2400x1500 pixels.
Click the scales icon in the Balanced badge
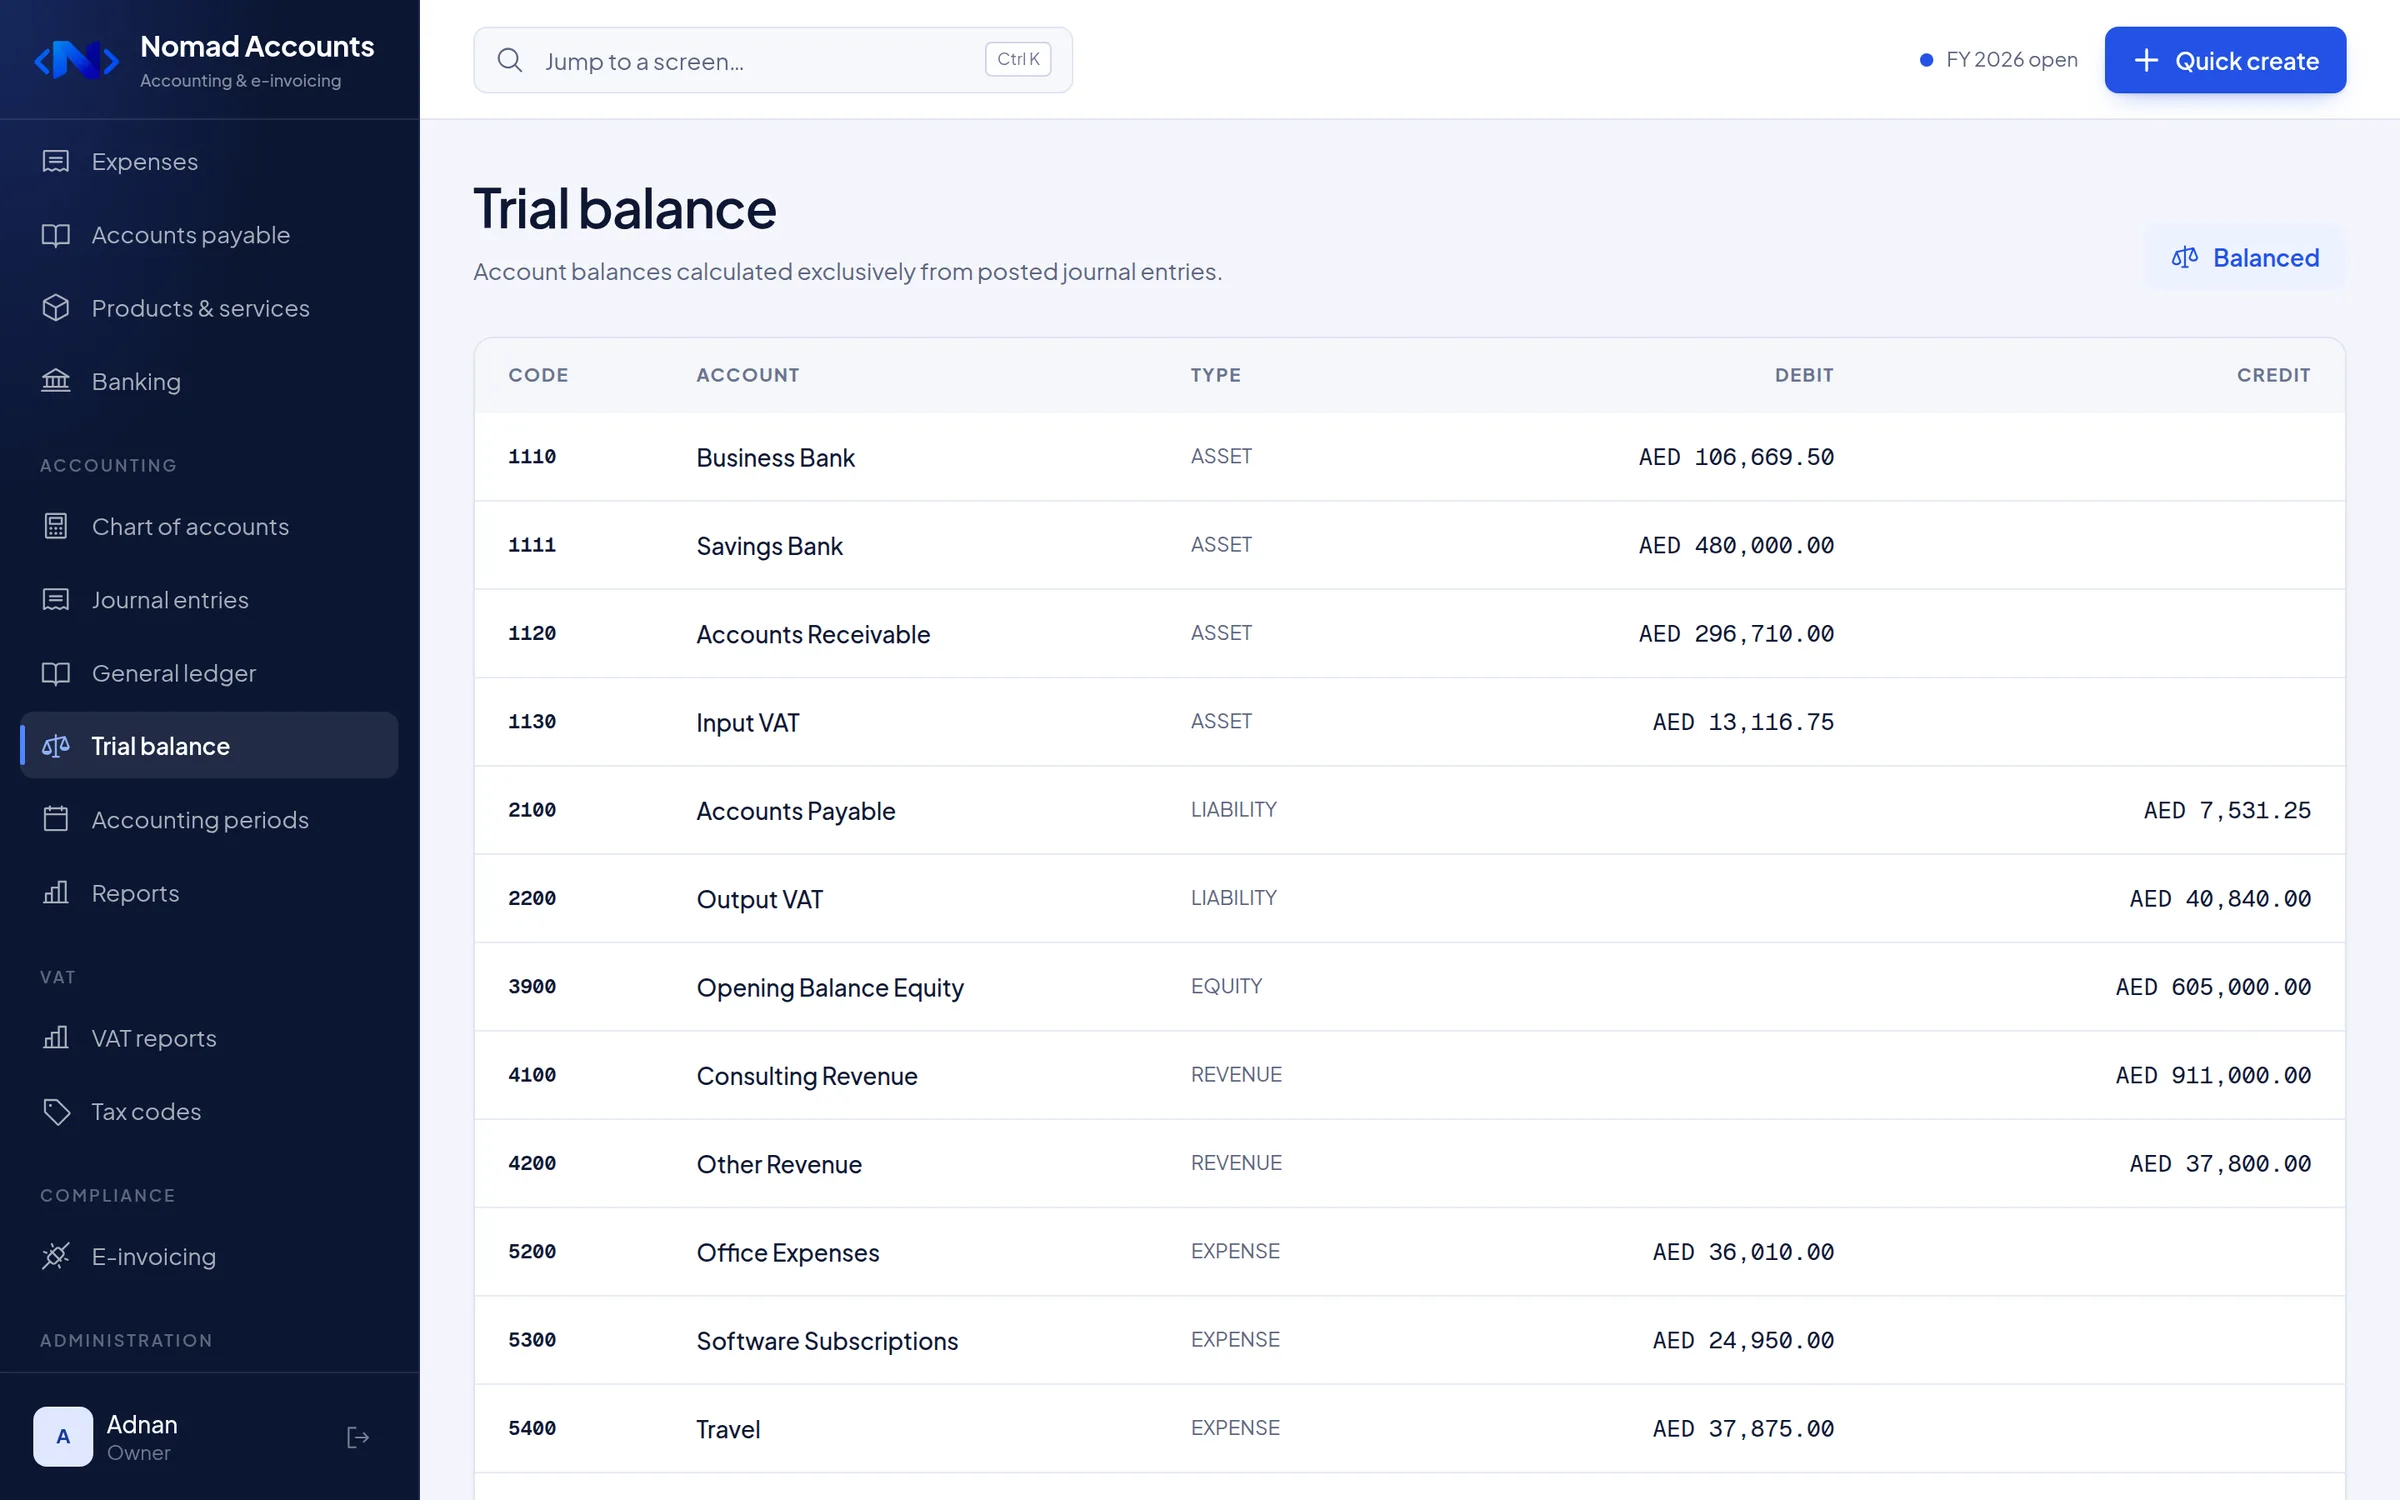[2185, 258]
